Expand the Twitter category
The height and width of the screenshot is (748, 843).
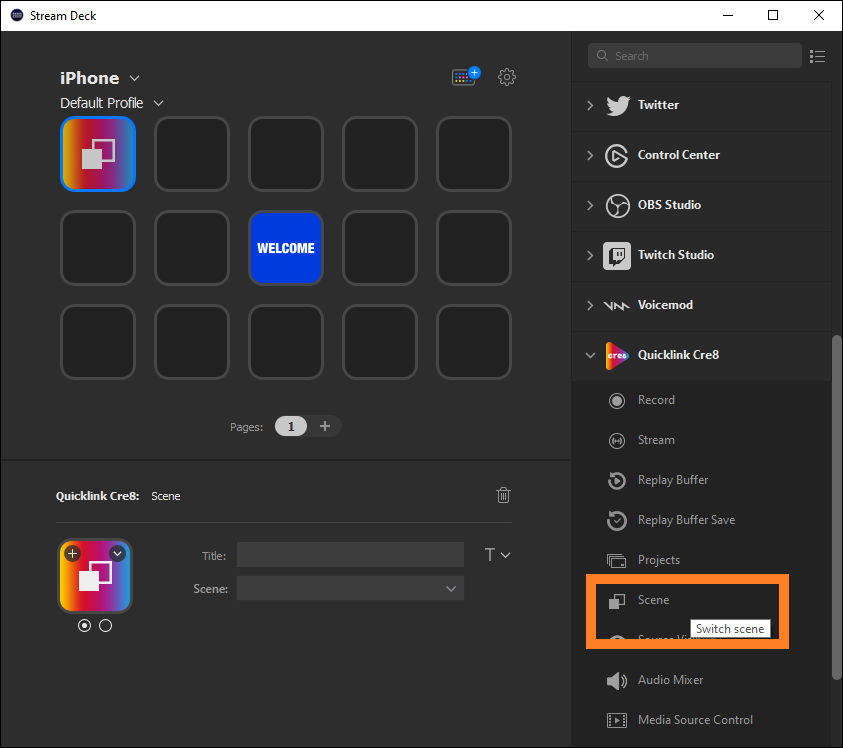pyautogui.click(x=590, y=105)
